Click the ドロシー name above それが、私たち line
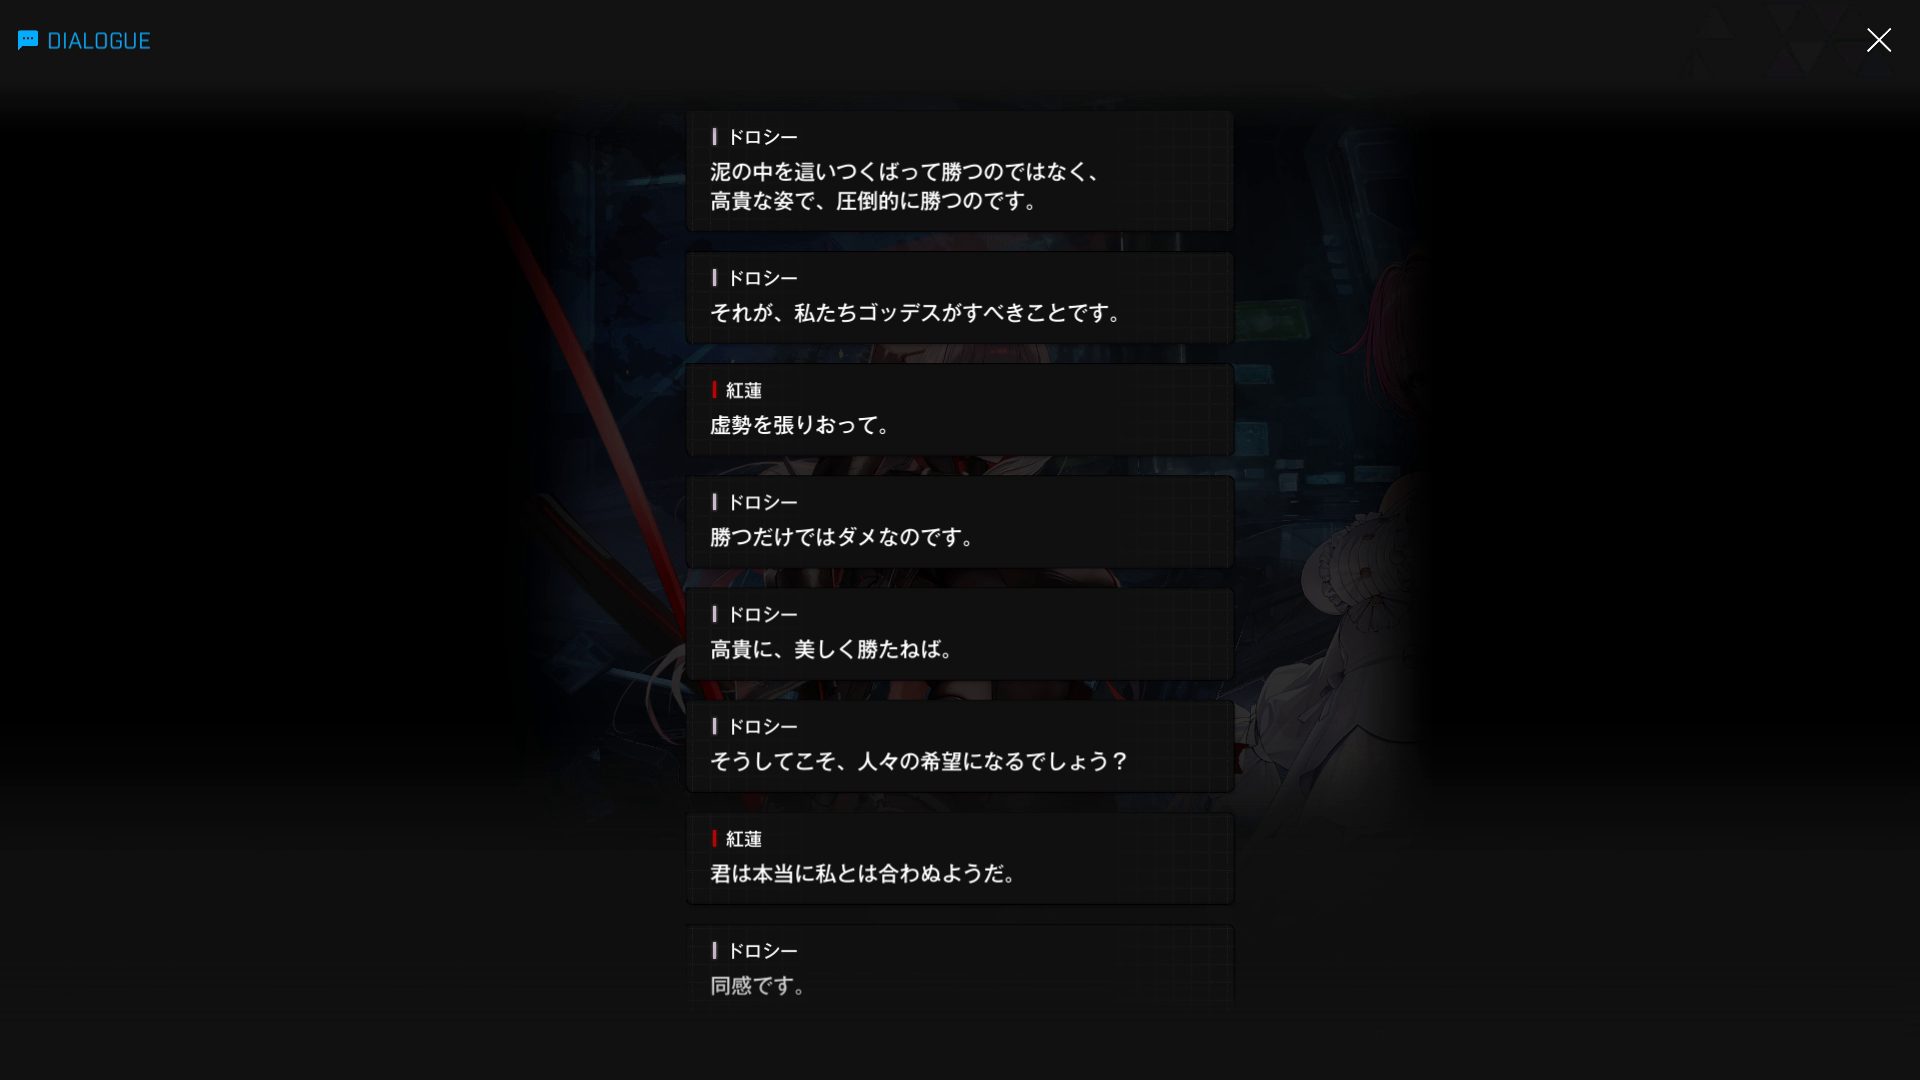 (762, 278)
